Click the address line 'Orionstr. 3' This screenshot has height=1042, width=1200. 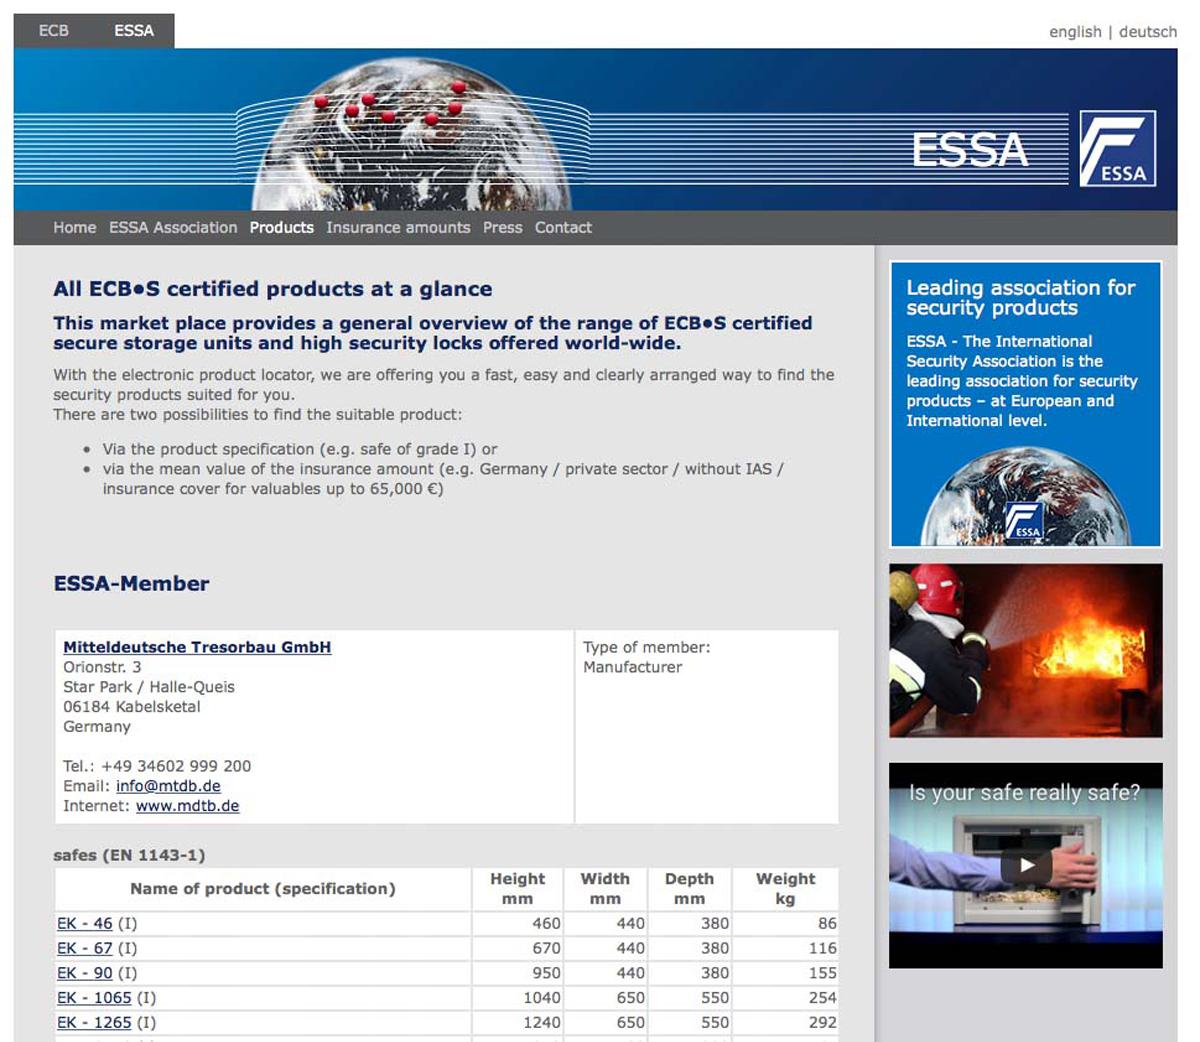102,667
